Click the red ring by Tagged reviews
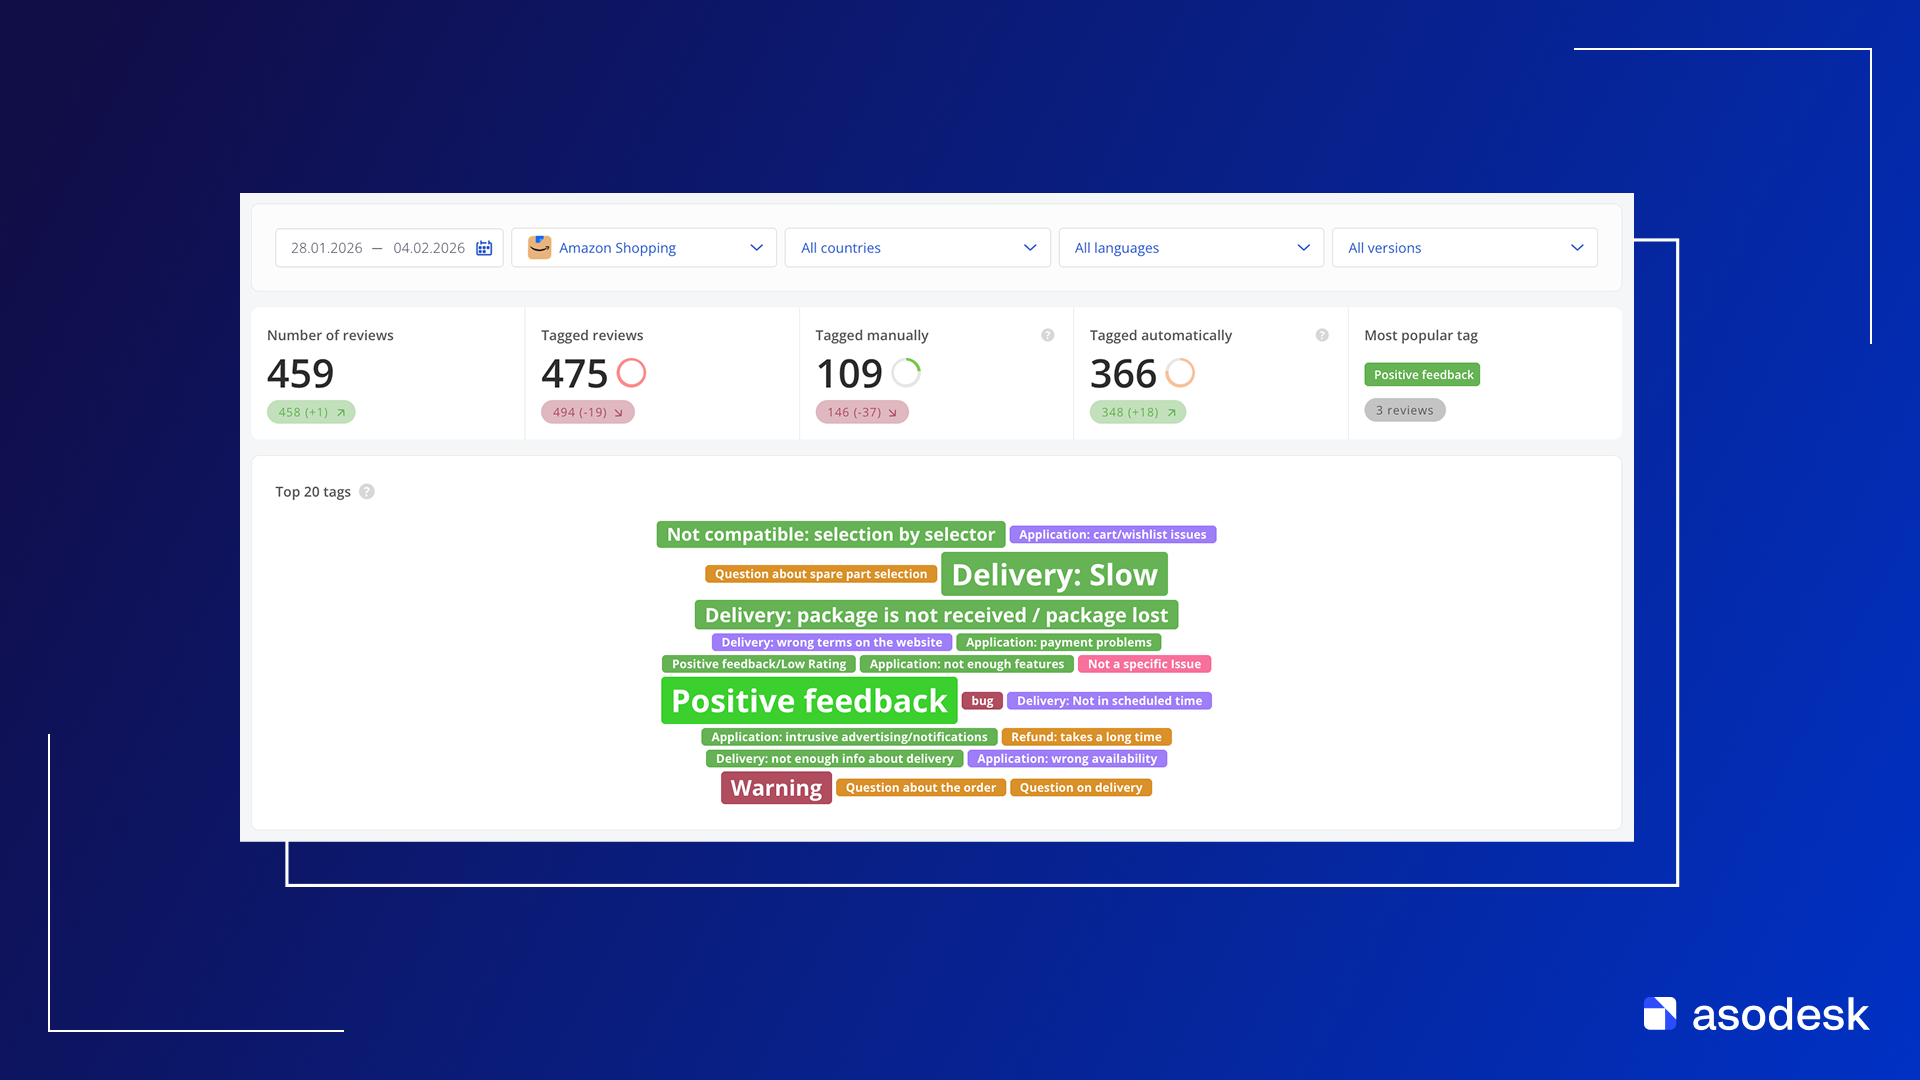This screenshot has height=1080, width=1920. pyautogui.click(x=631, y=373)
